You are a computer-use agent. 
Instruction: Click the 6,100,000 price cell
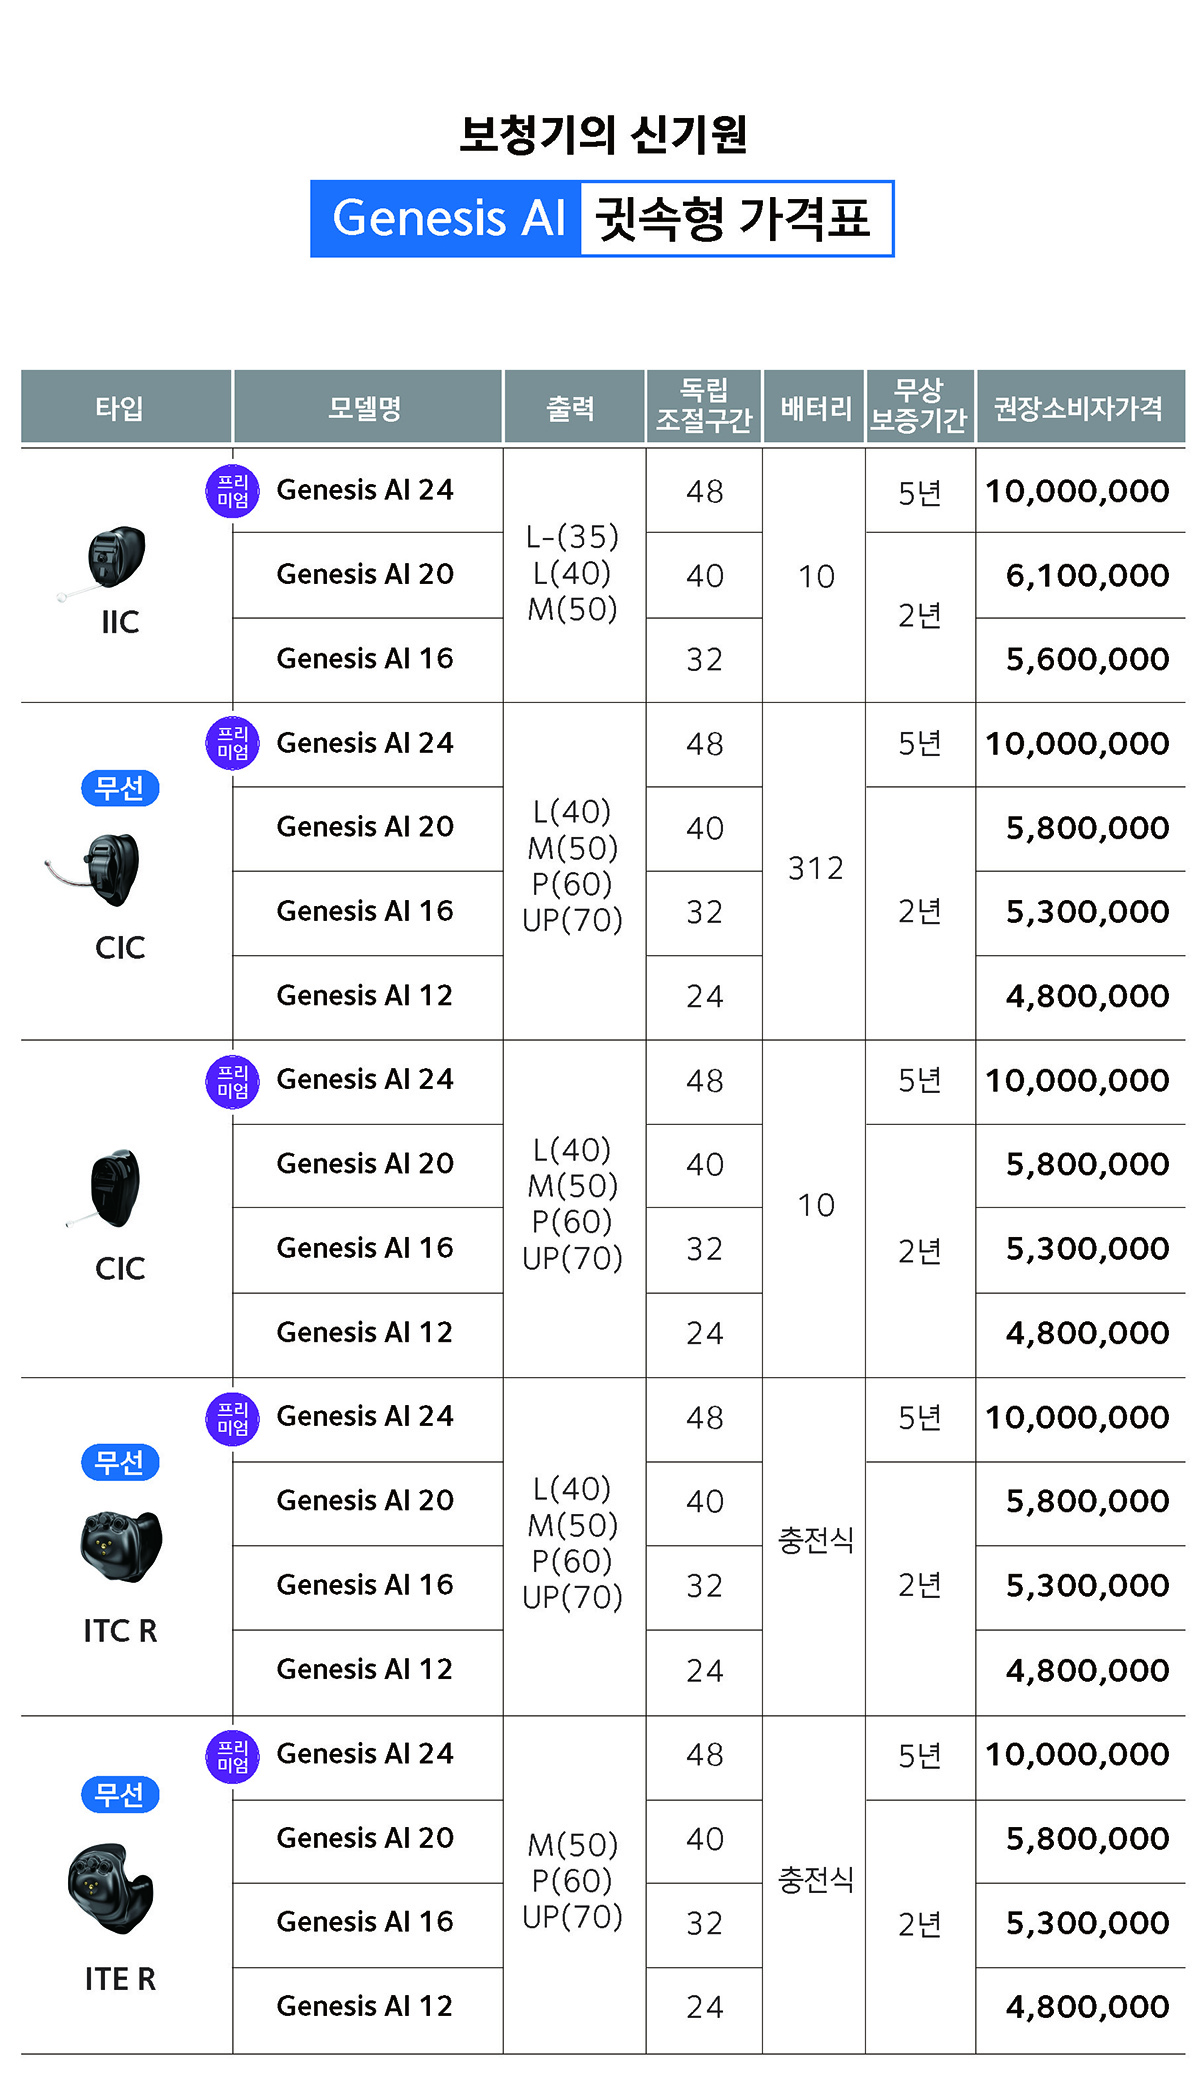click(x=1086, y=575)
